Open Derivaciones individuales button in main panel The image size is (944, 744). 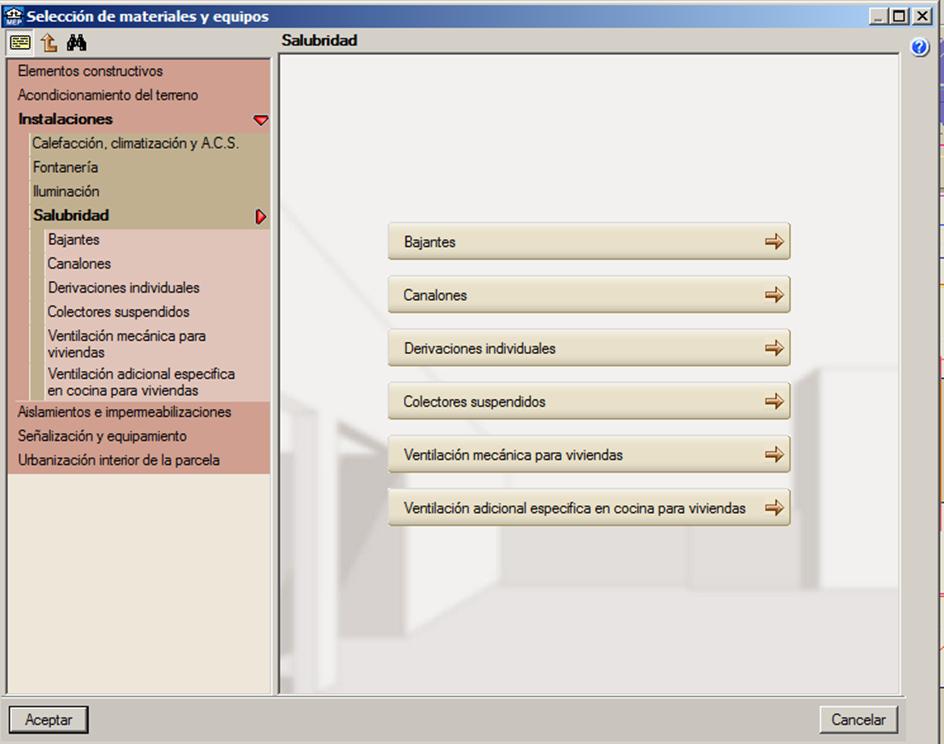coord(588,348)
